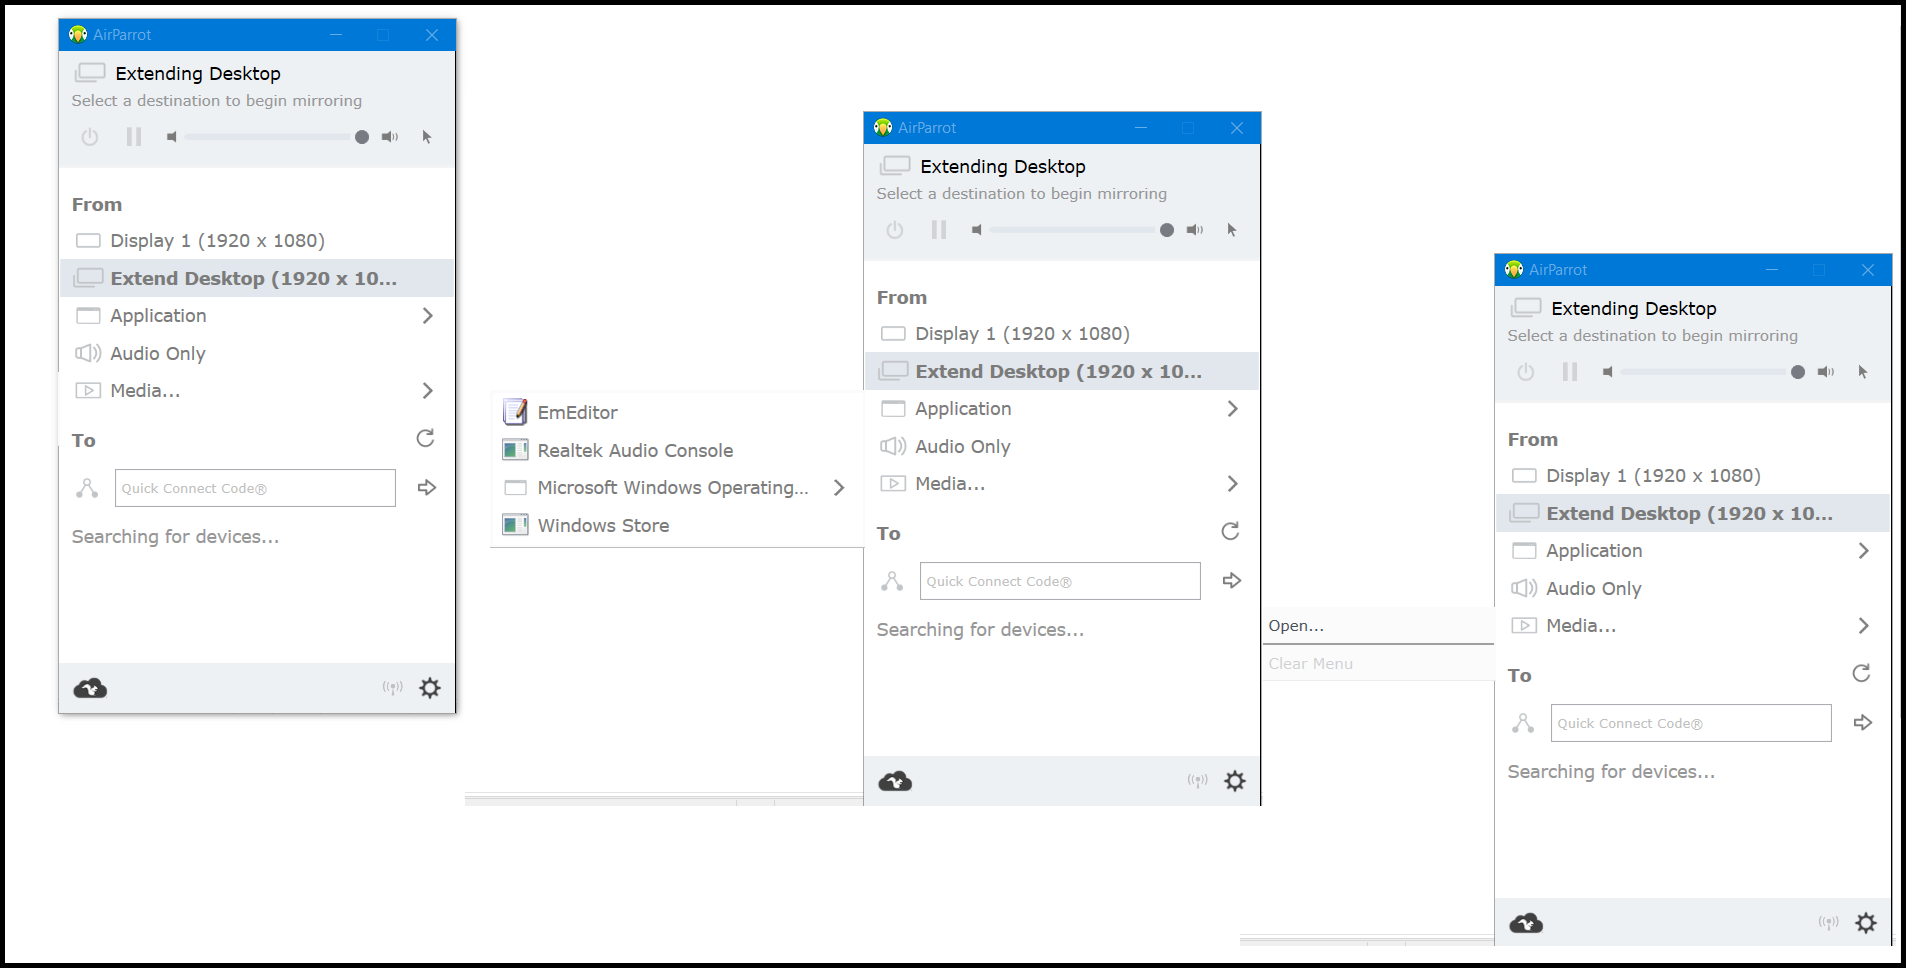The height and width of the screenshot is (968, 1906).
Task: Select Display 1 source in right AirParrot window
Action: tap(1693, 476)
